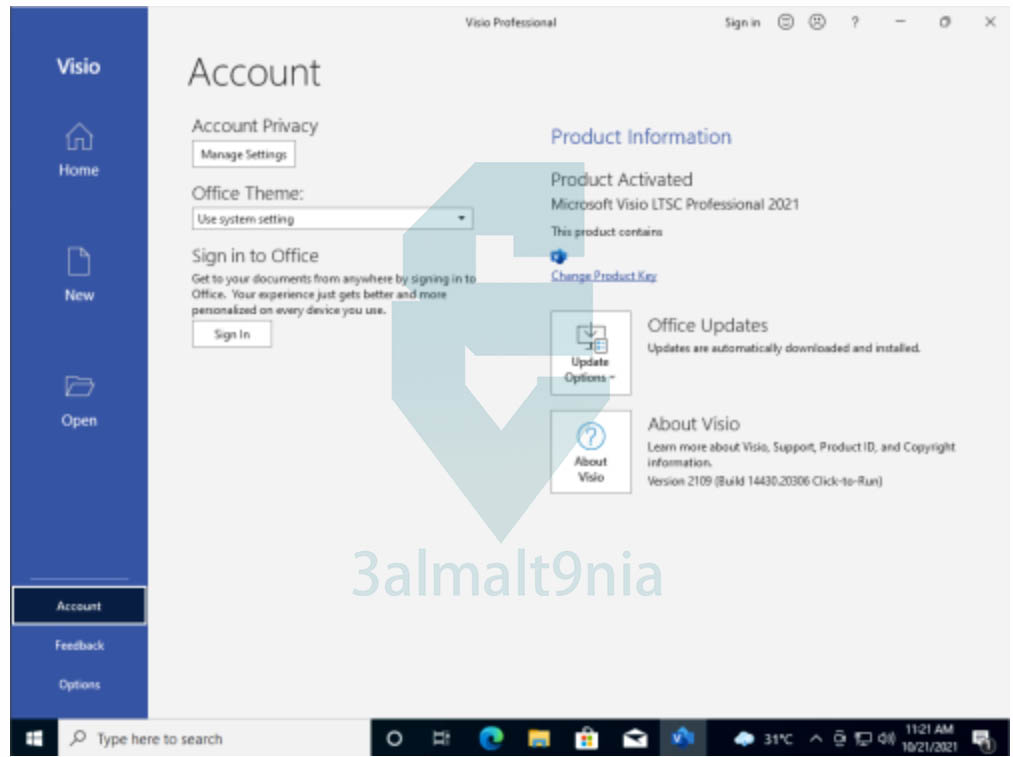Click the Product Activated text

(621, 180)
